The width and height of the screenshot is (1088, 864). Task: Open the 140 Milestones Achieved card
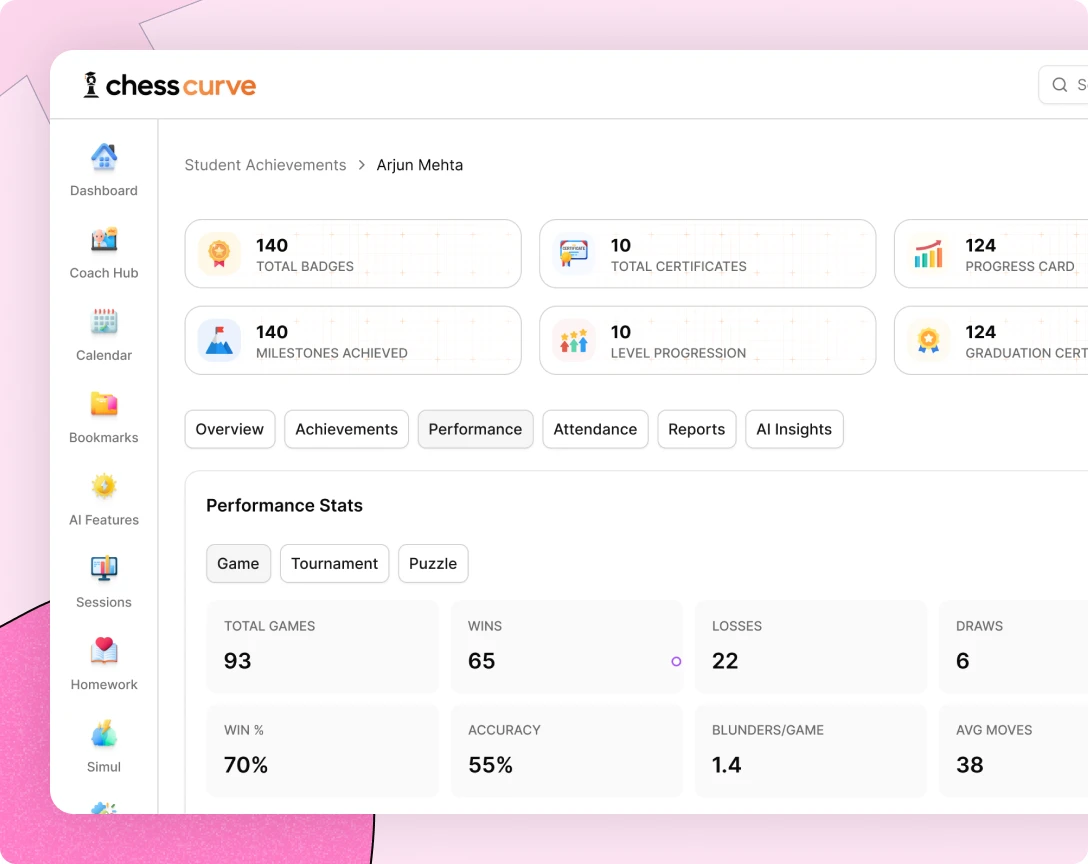click(x=353, y=341)
